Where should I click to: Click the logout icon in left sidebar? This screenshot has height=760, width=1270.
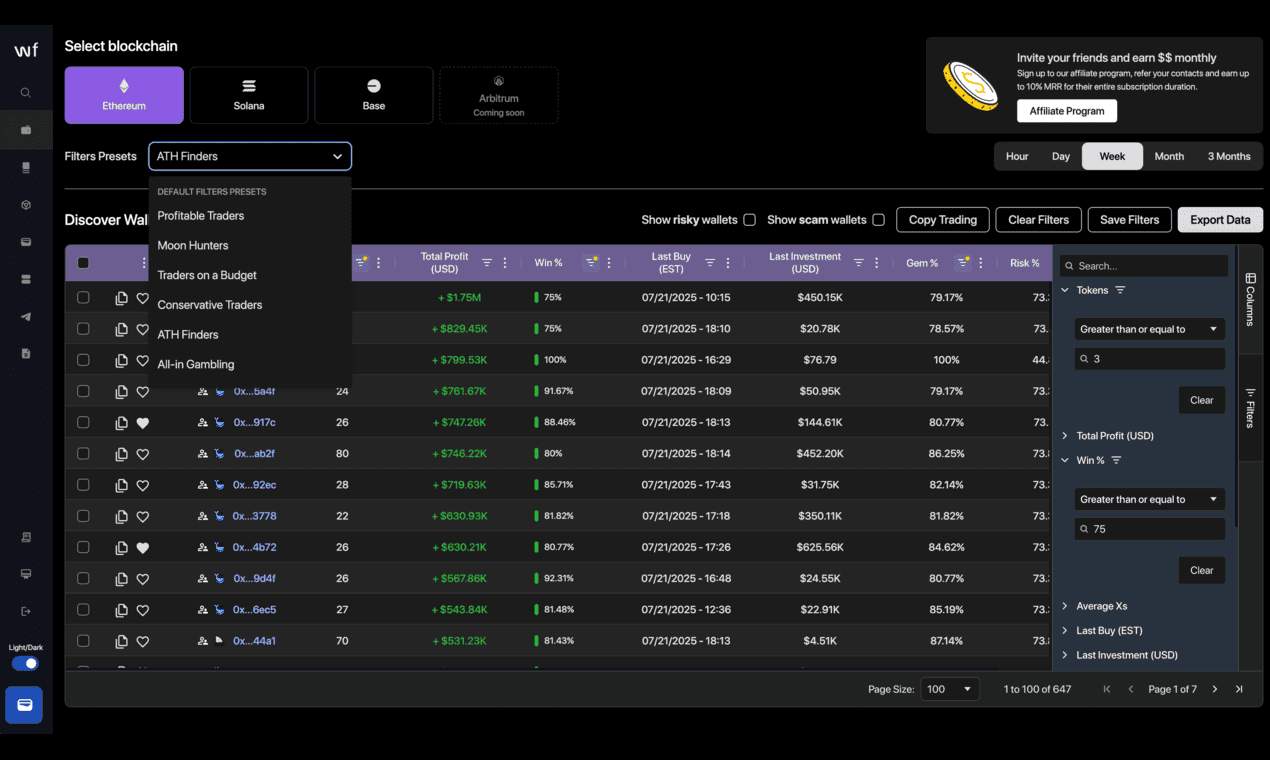[26, 611]
